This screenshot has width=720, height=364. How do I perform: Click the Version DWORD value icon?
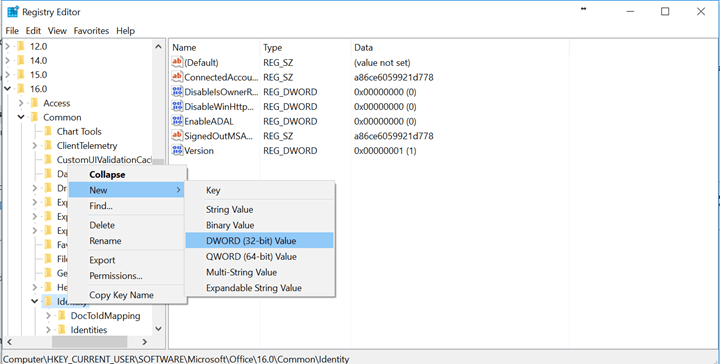click(177, 150)
